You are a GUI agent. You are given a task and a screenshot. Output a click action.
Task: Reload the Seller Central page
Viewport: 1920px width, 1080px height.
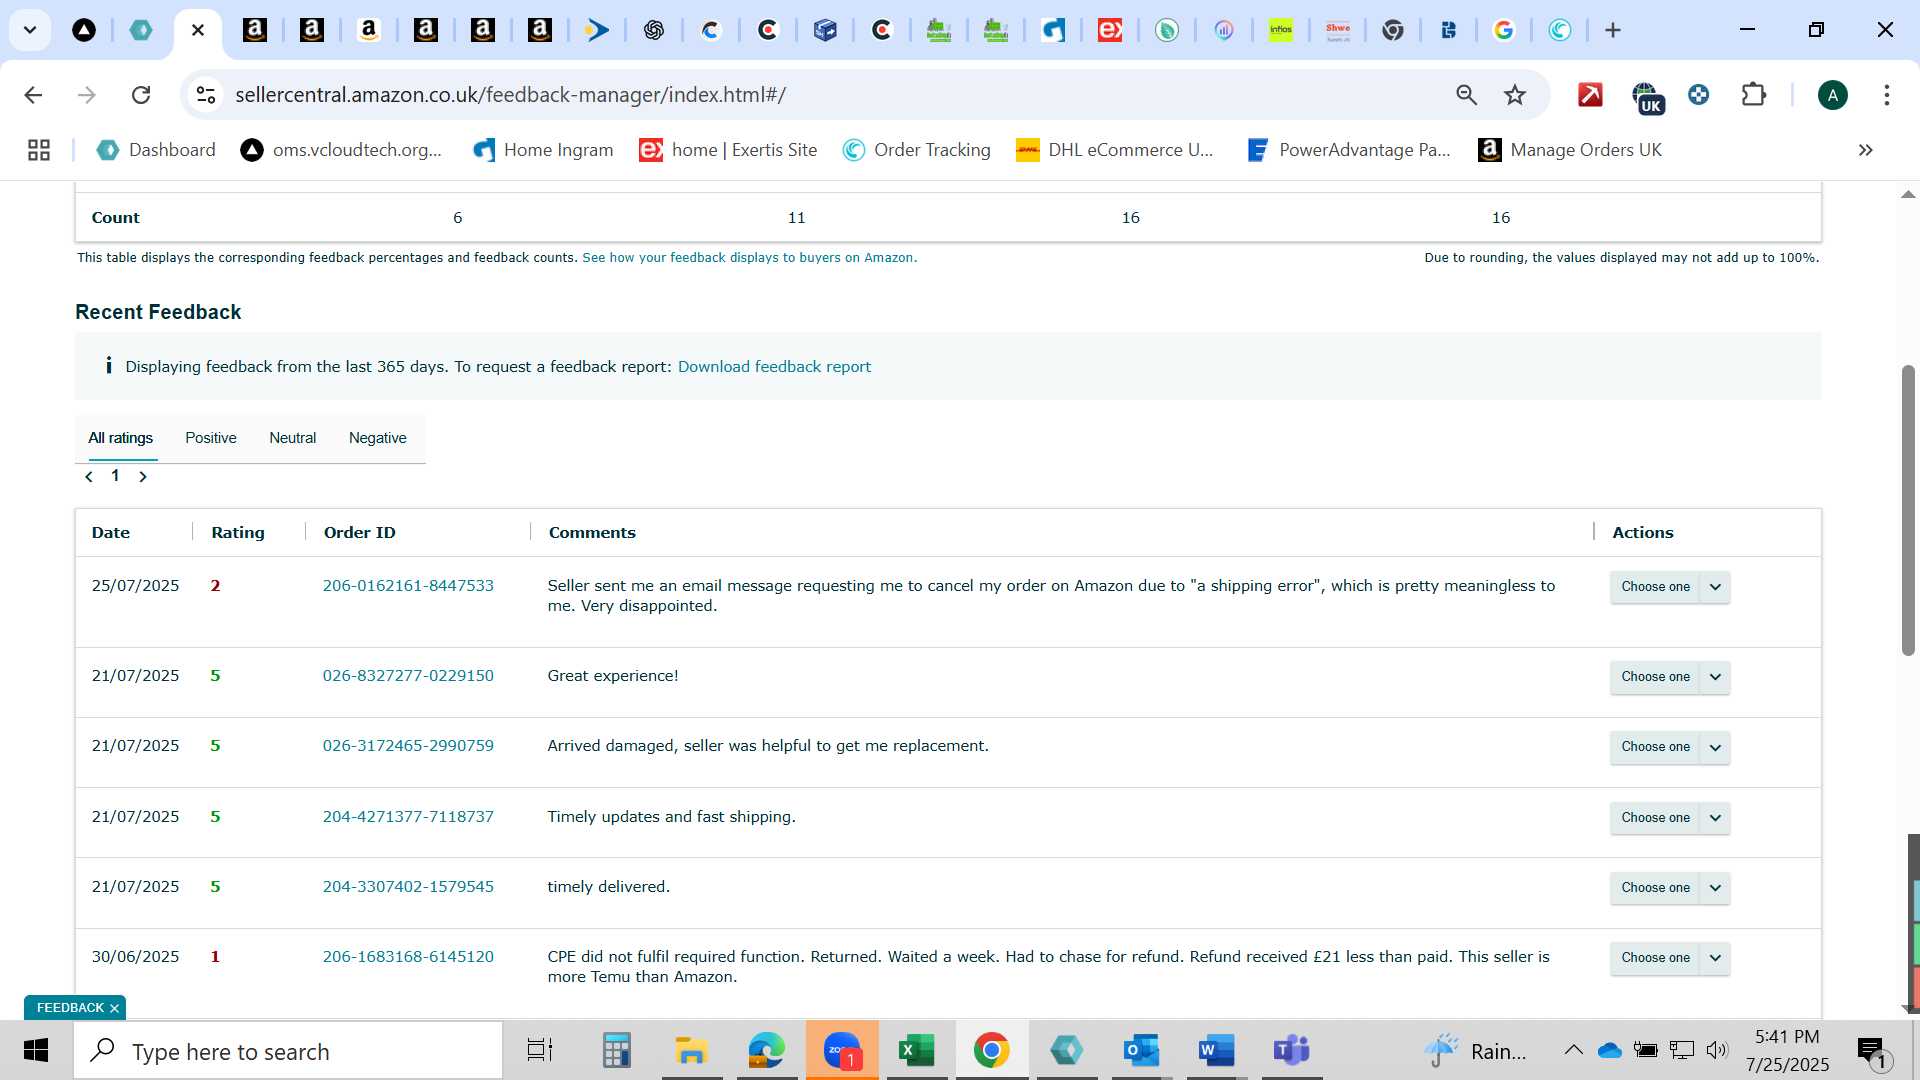(141, 95)
